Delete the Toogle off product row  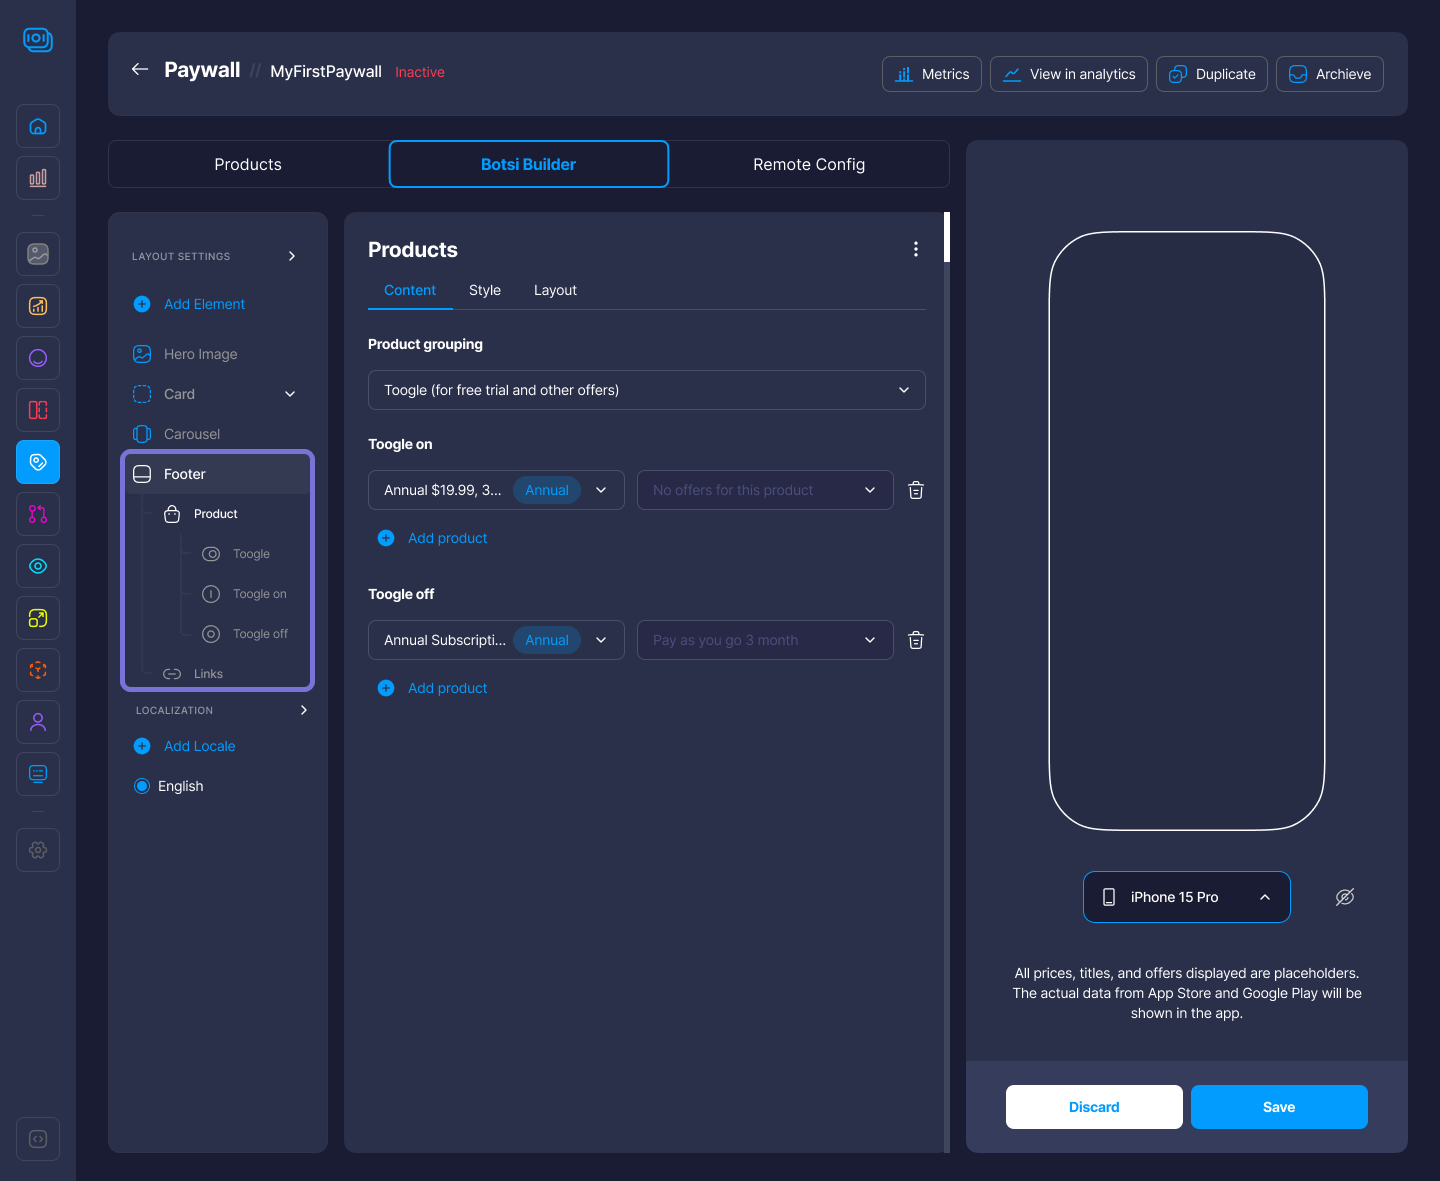(915, 640)
